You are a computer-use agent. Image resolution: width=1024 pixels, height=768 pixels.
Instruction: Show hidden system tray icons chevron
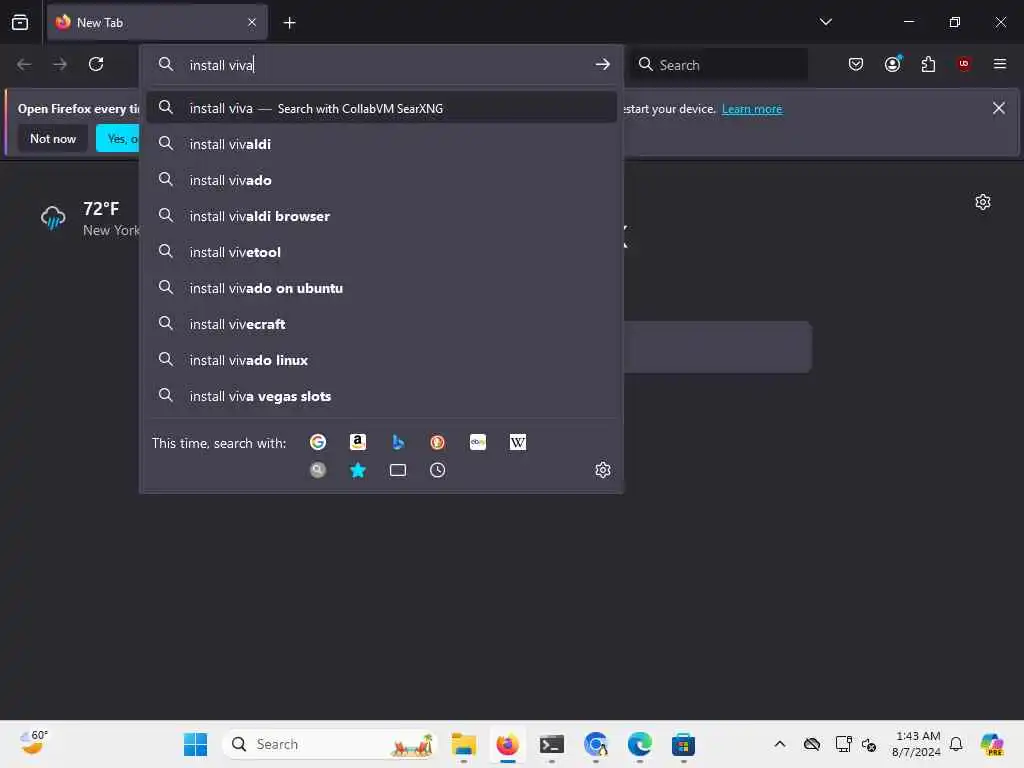point(780,744)
